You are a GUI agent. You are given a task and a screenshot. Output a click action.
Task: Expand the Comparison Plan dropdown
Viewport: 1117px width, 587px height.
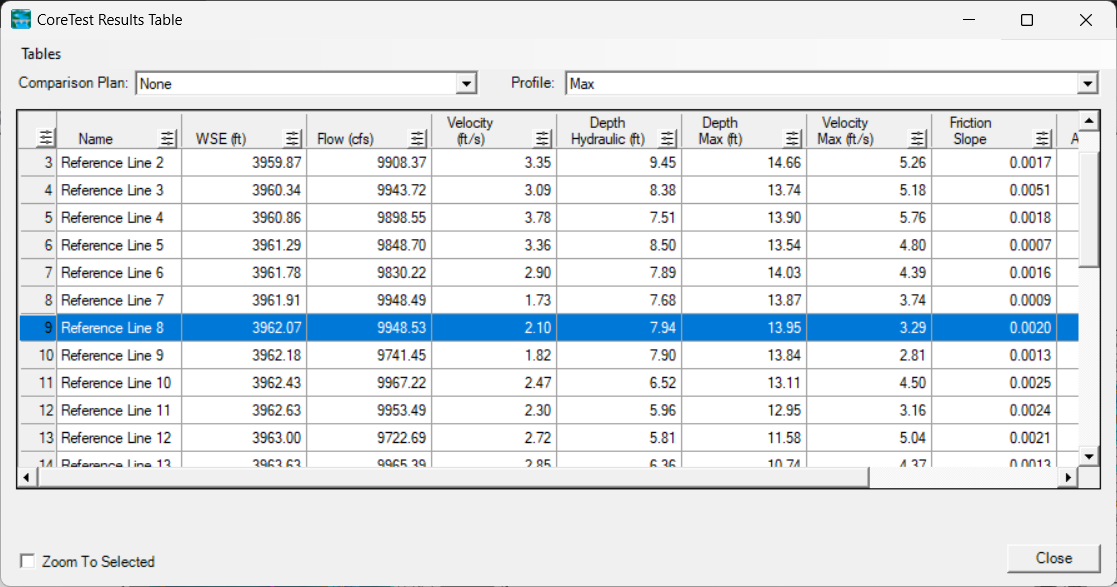(466, 84)
